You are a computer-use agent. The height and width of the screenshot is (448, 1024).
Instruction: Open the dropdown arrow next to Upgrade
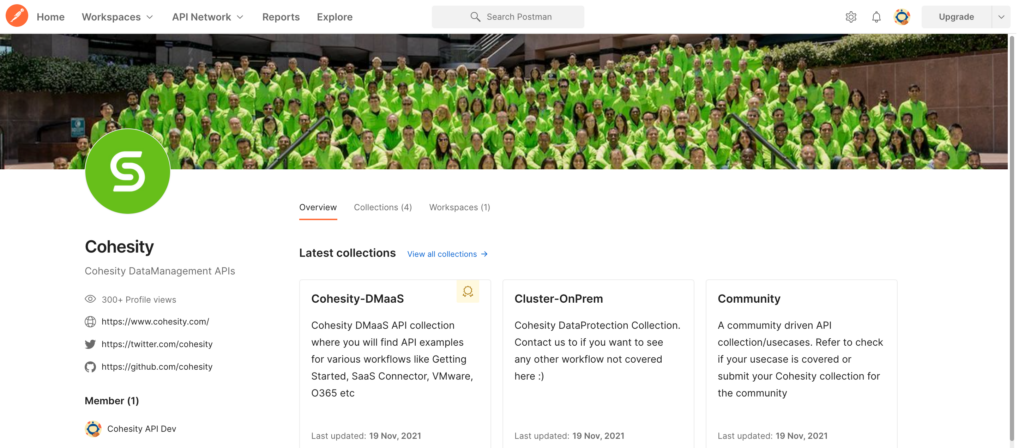click(1001, 17)
